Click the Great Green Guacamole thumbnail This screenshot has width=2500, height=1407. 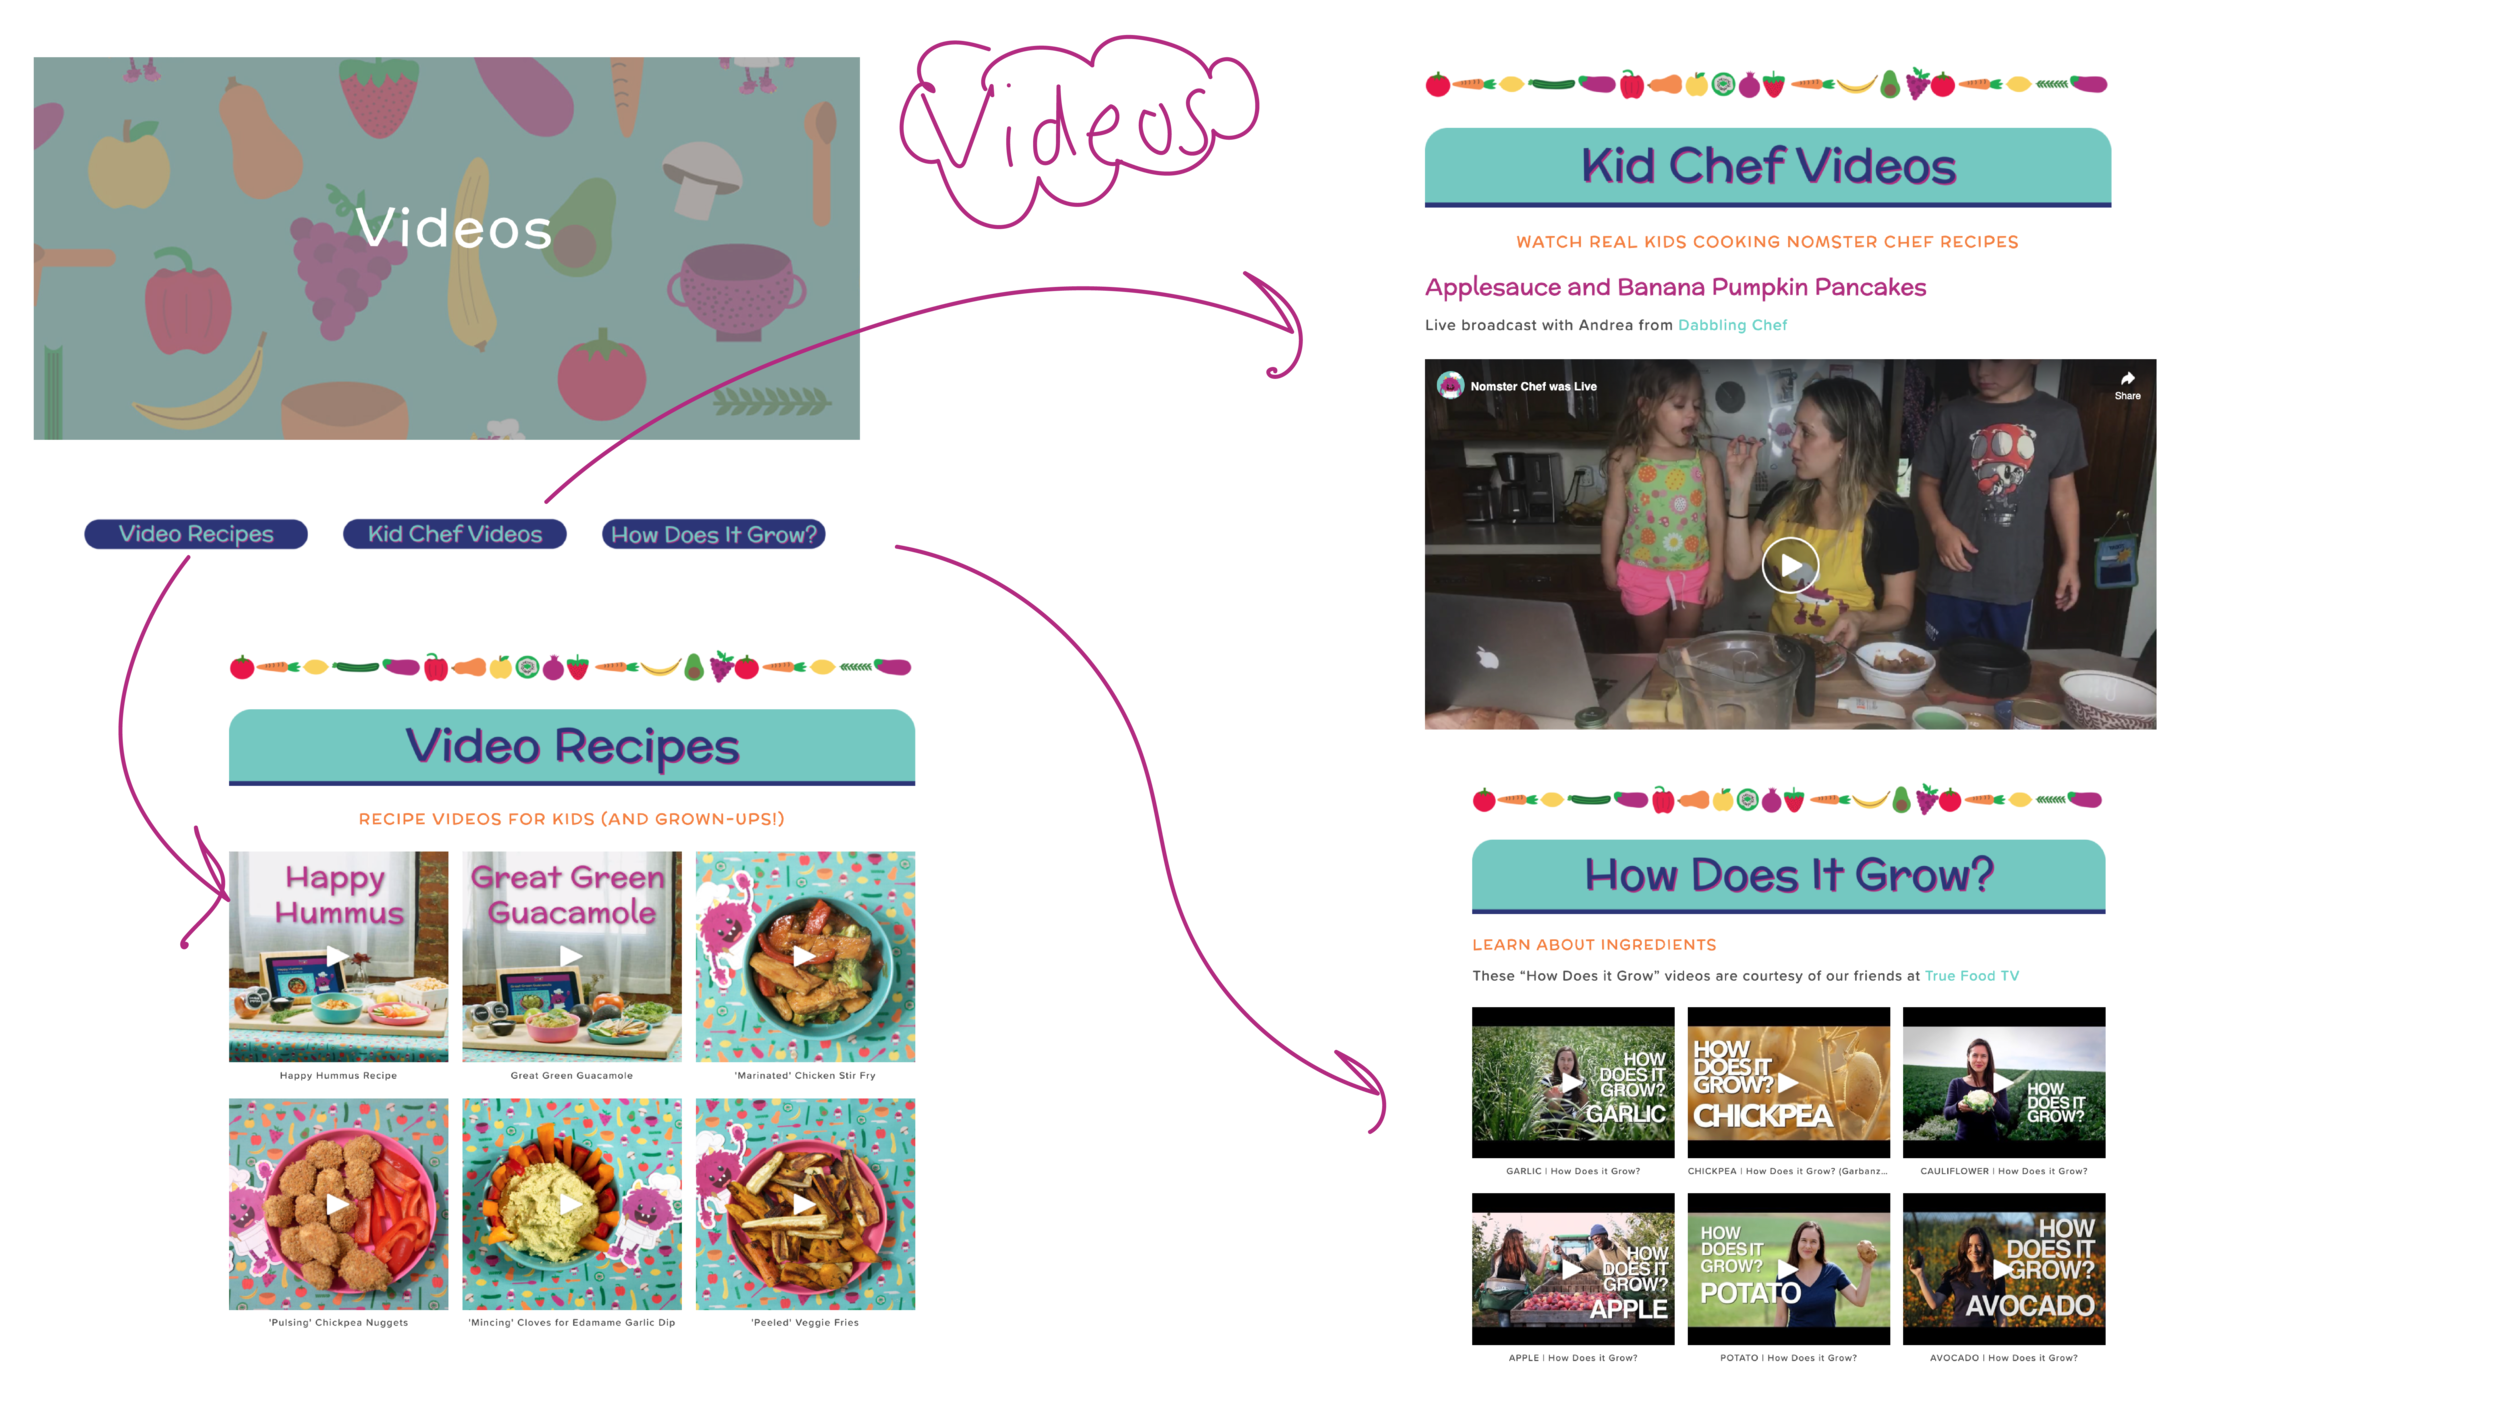coord(568,957)
